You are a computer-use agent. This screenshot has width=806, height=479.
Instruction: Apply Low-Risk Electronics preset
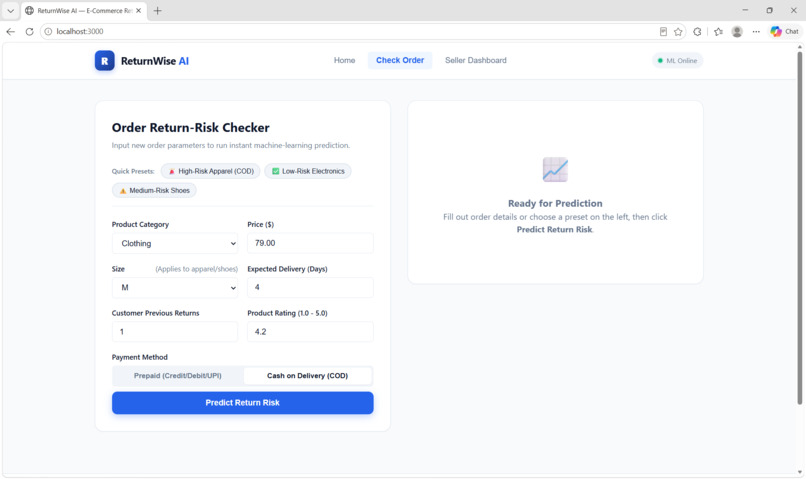click(308, 171)
